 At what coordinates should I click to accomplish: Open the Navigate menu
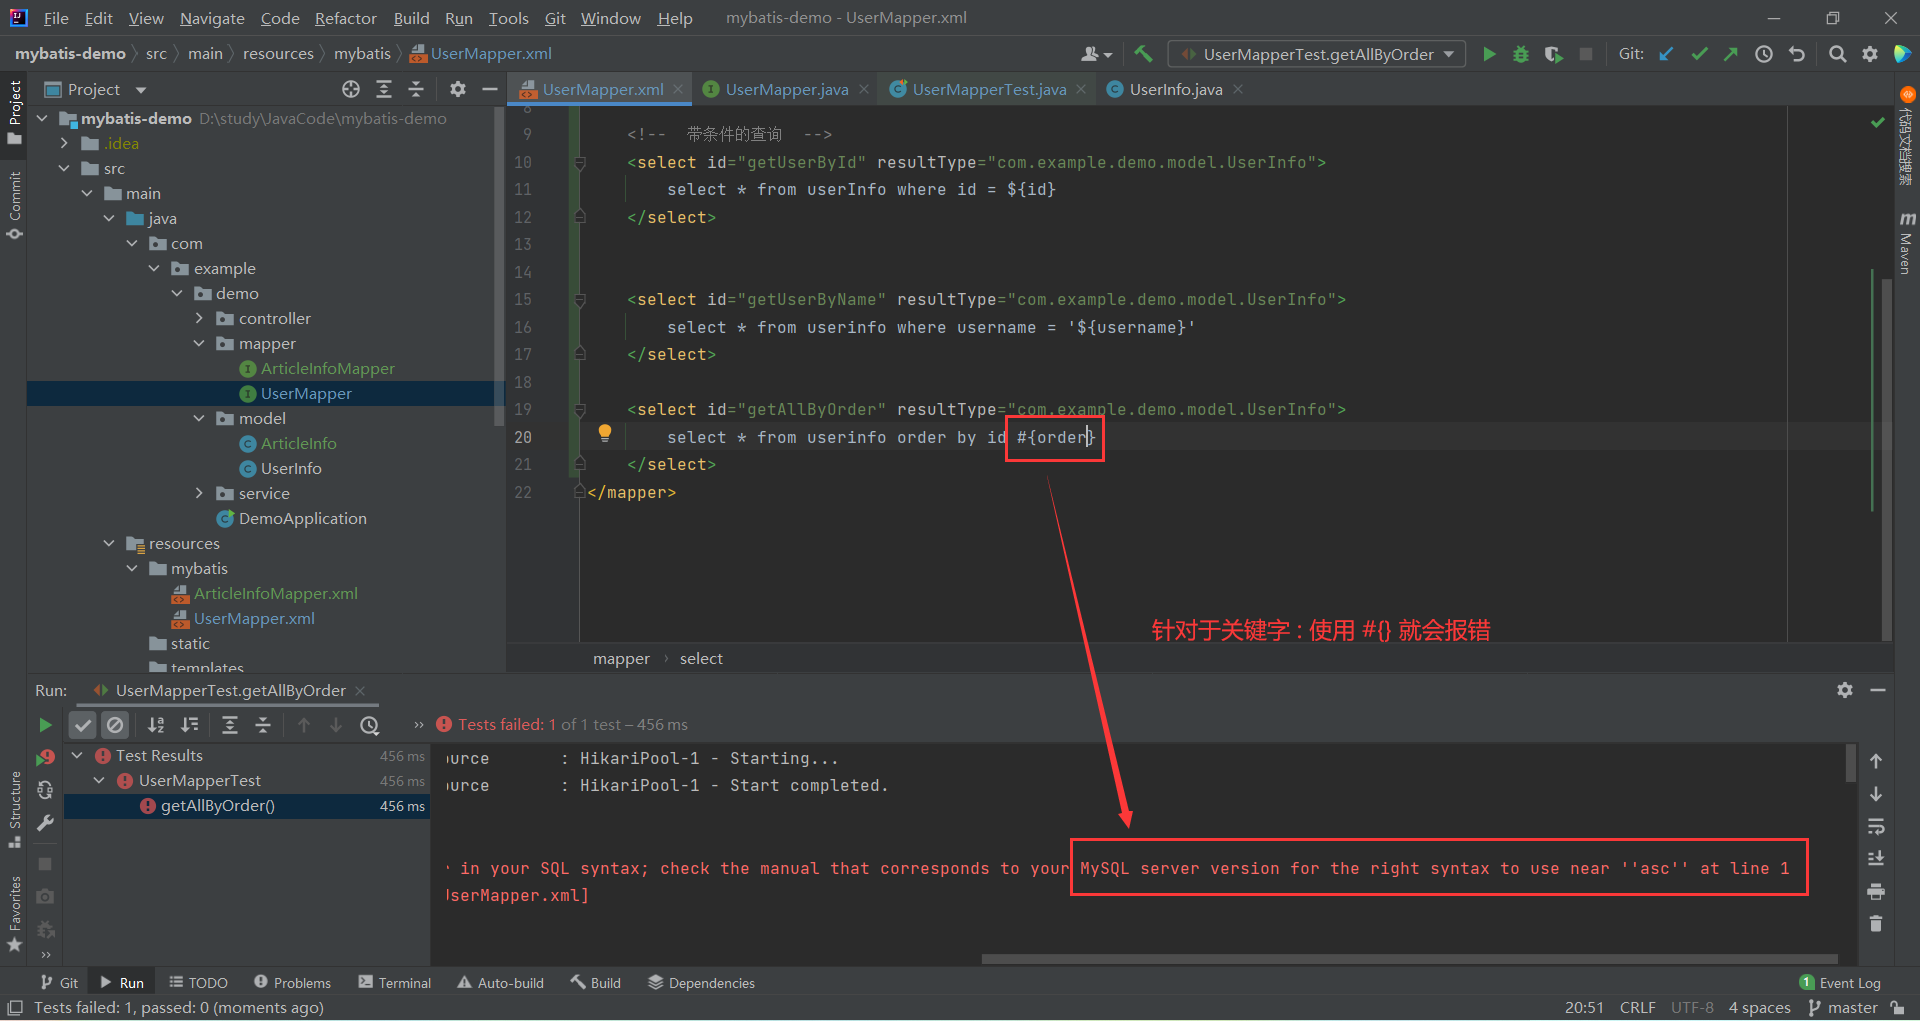(x=212, y=18)
